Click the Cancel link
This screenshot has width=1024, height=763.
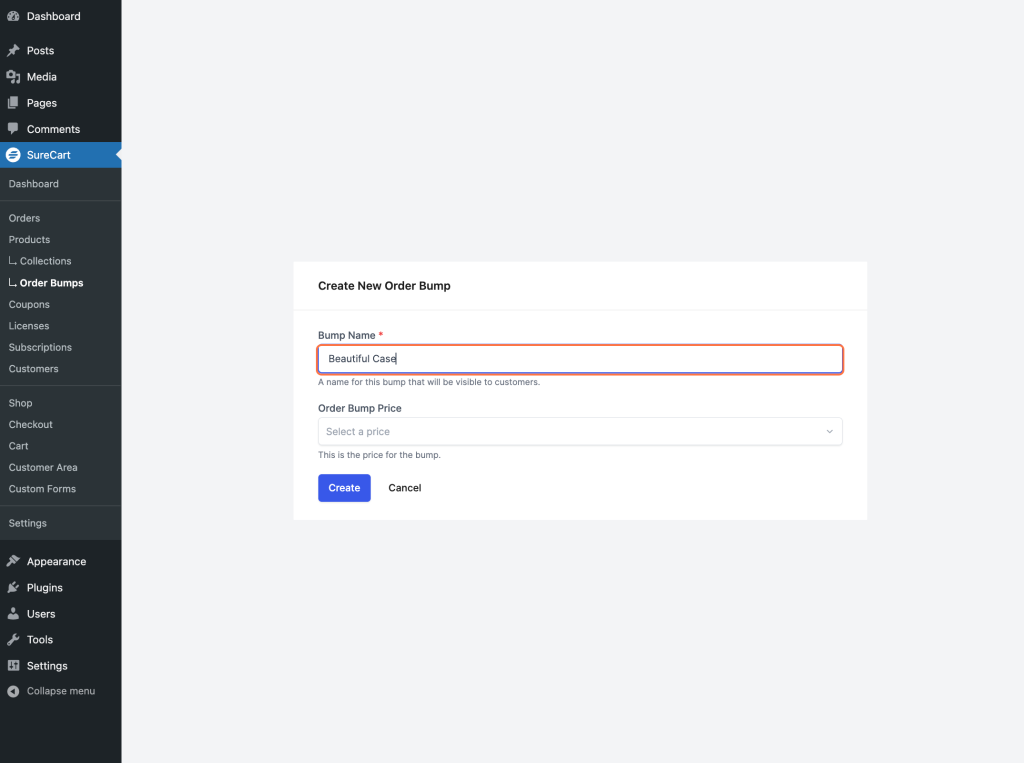405,488
